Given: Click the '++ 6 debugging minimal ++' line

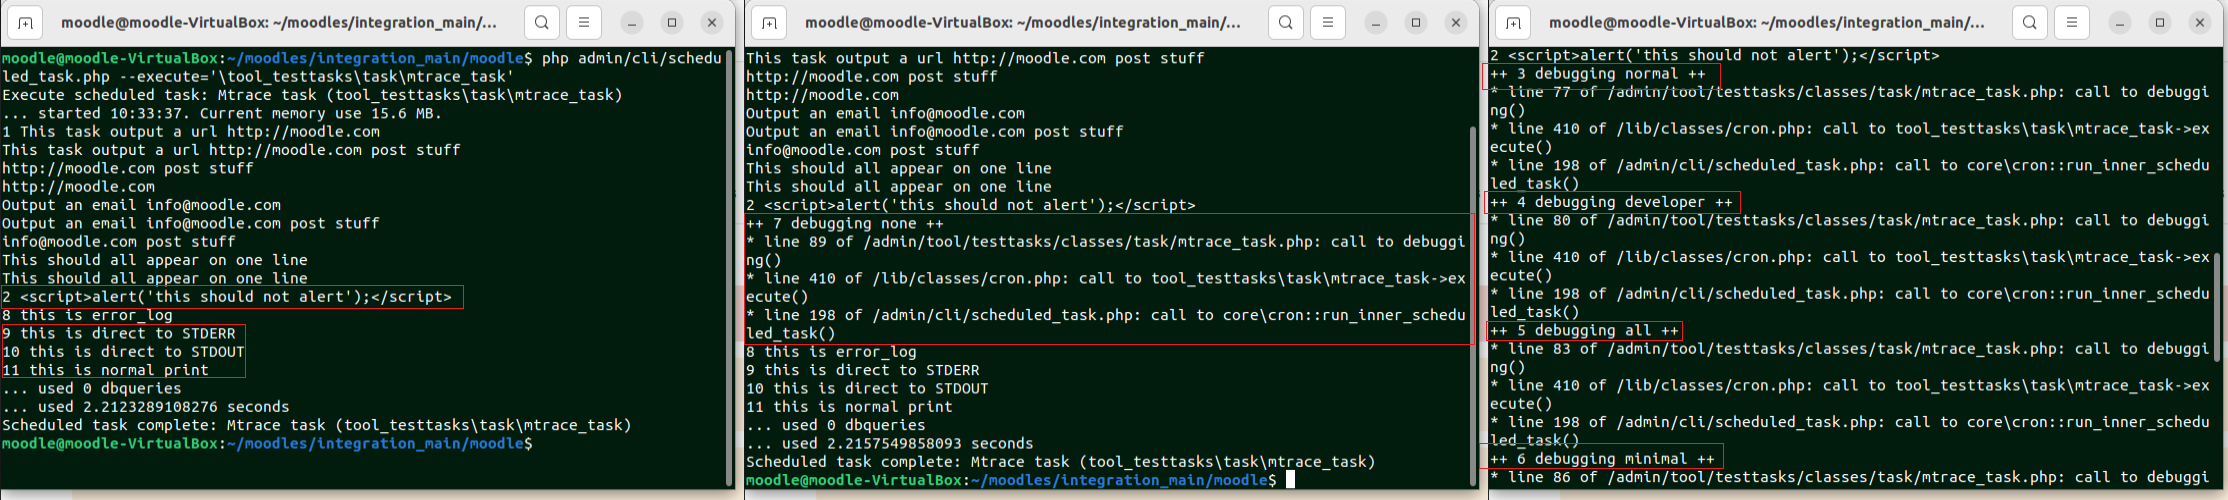Looking at the screenshot, I should [1602, 459].
